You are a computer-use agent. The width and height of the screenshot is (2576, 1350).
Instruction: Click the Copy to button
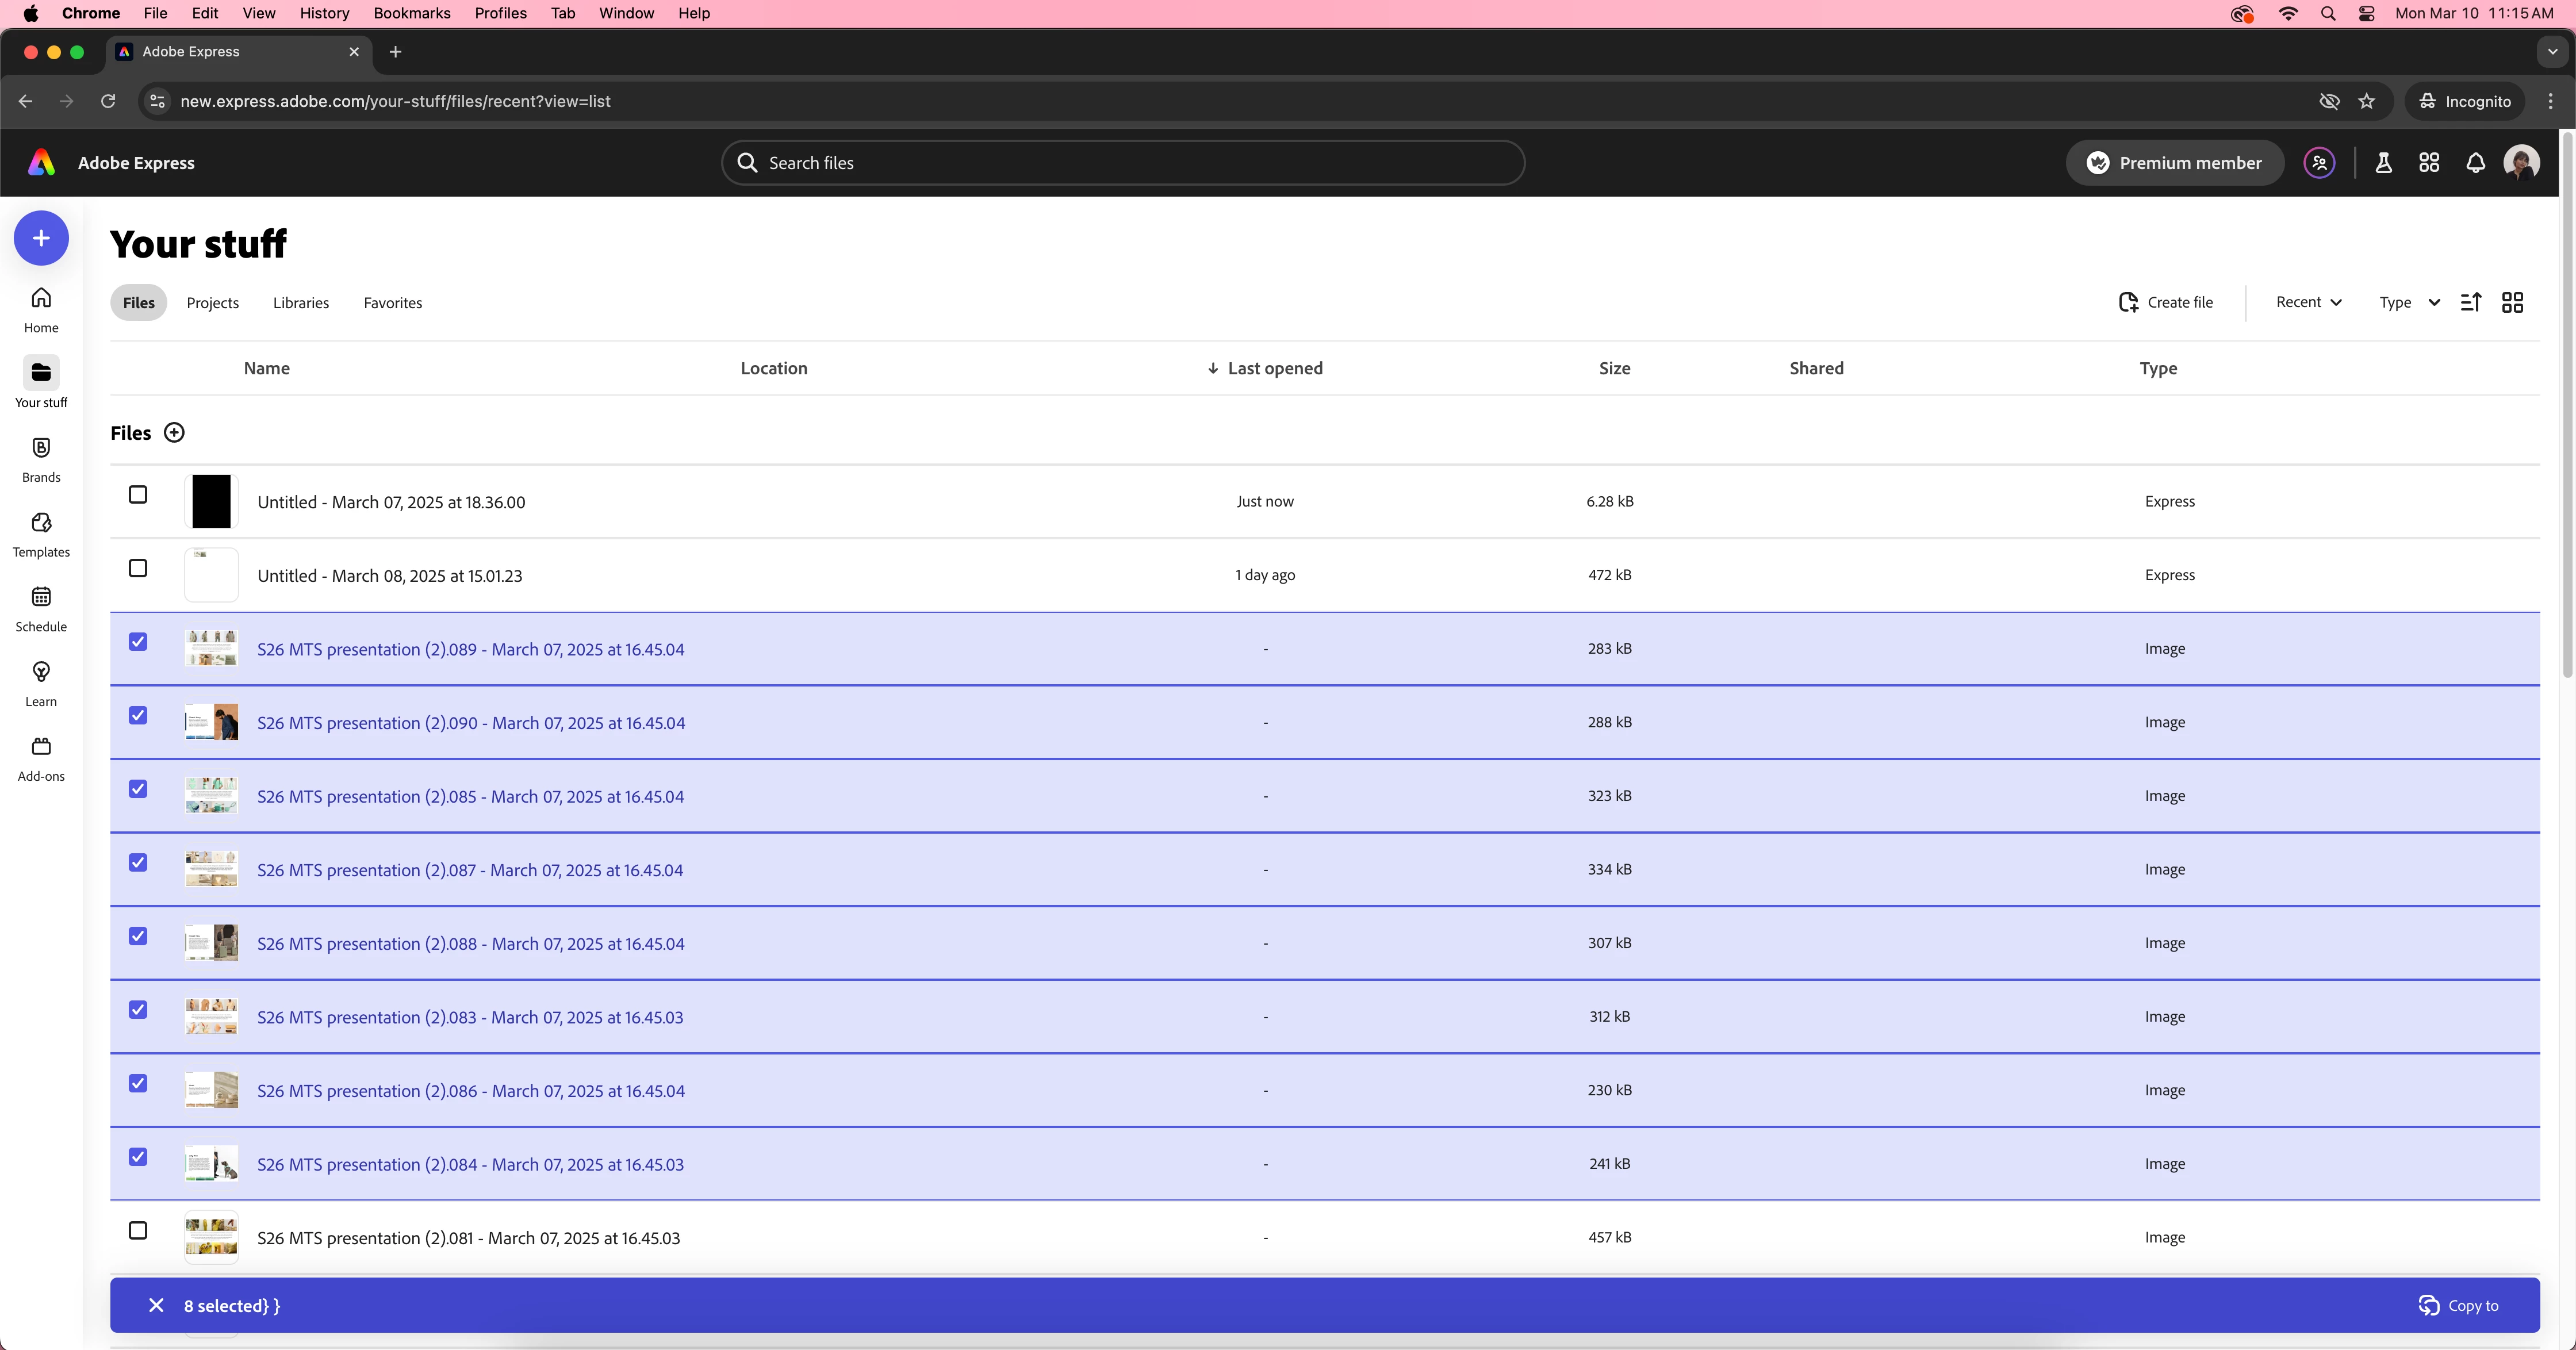point(2458,1305)
